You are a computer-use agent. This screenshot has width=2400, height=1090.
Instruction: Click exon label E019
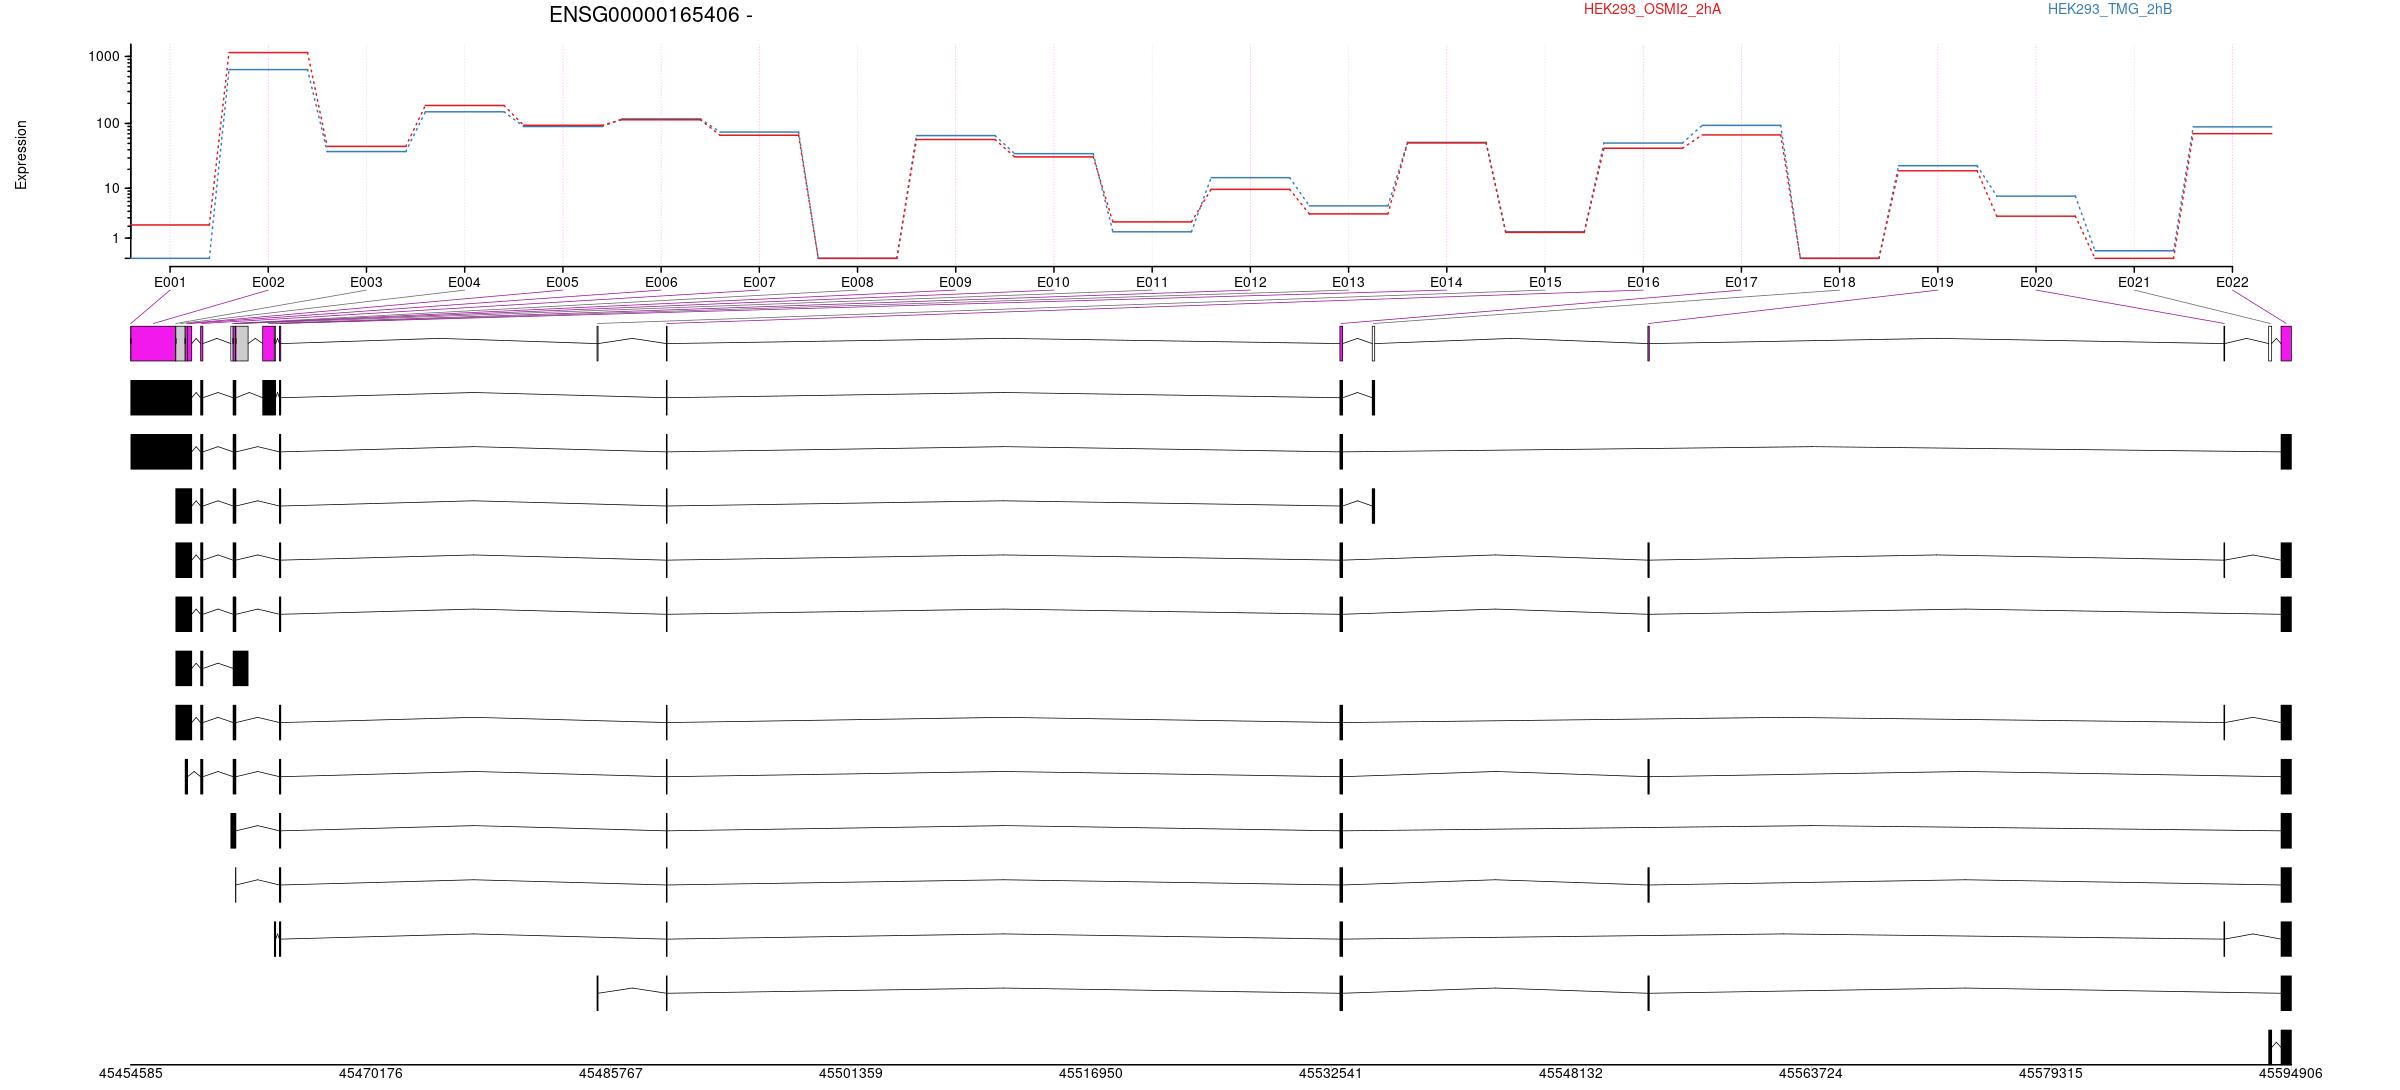tap(1937, 283)
